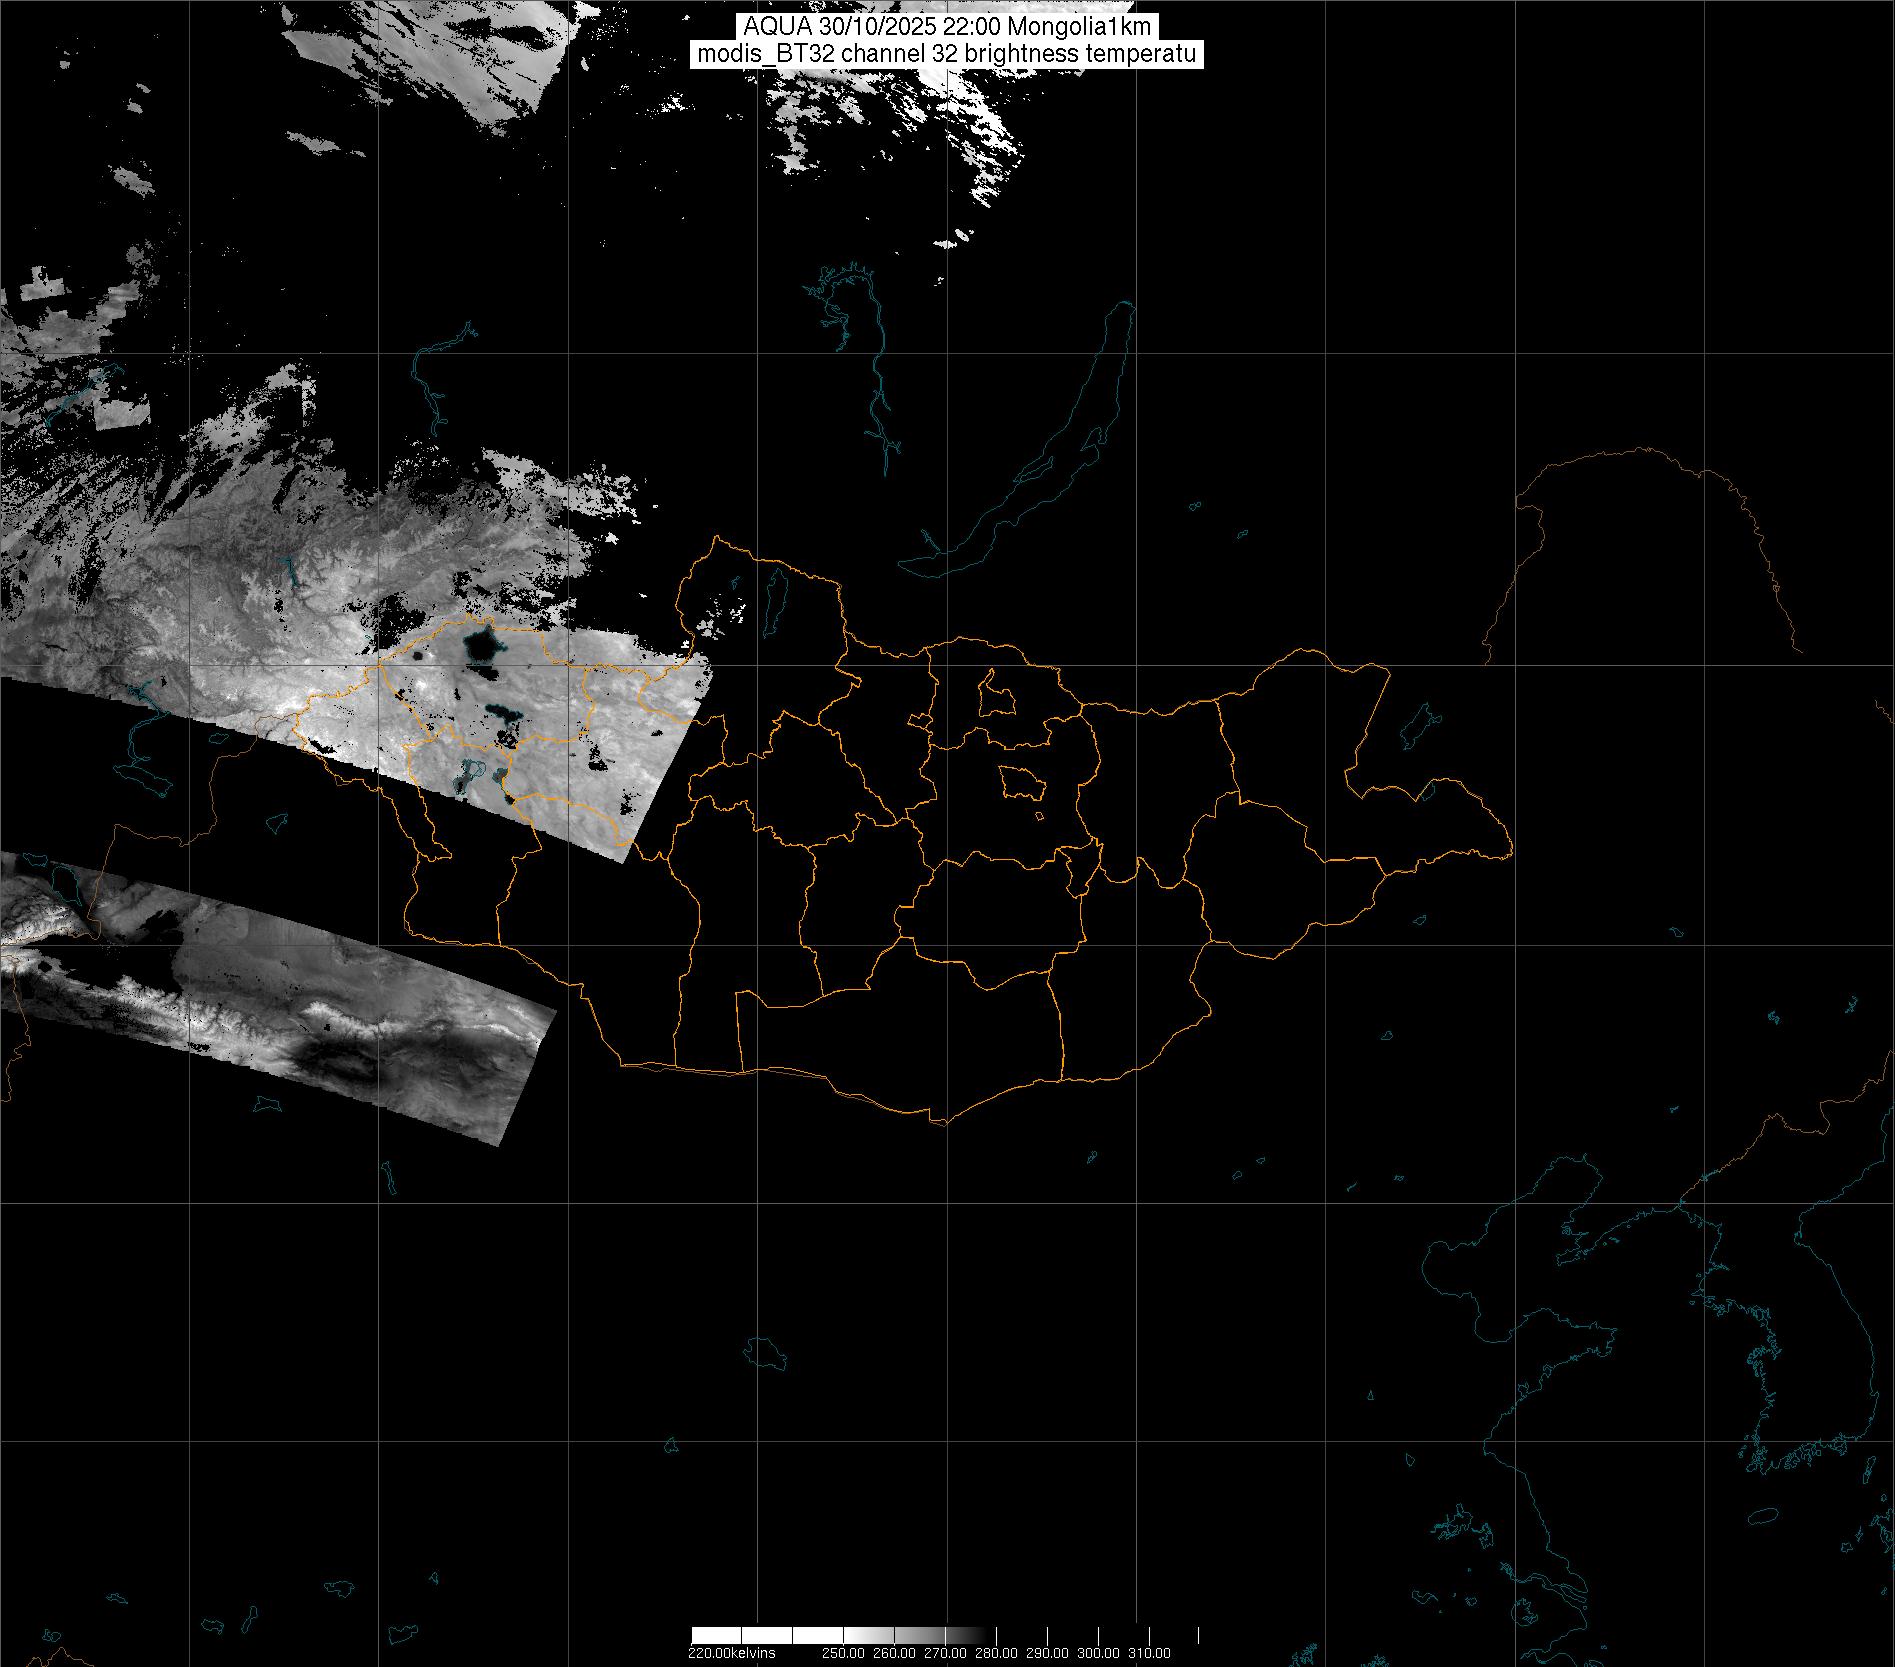
Task: Click the '290.00' color bar label
Action: (x=1047, y=1653)
